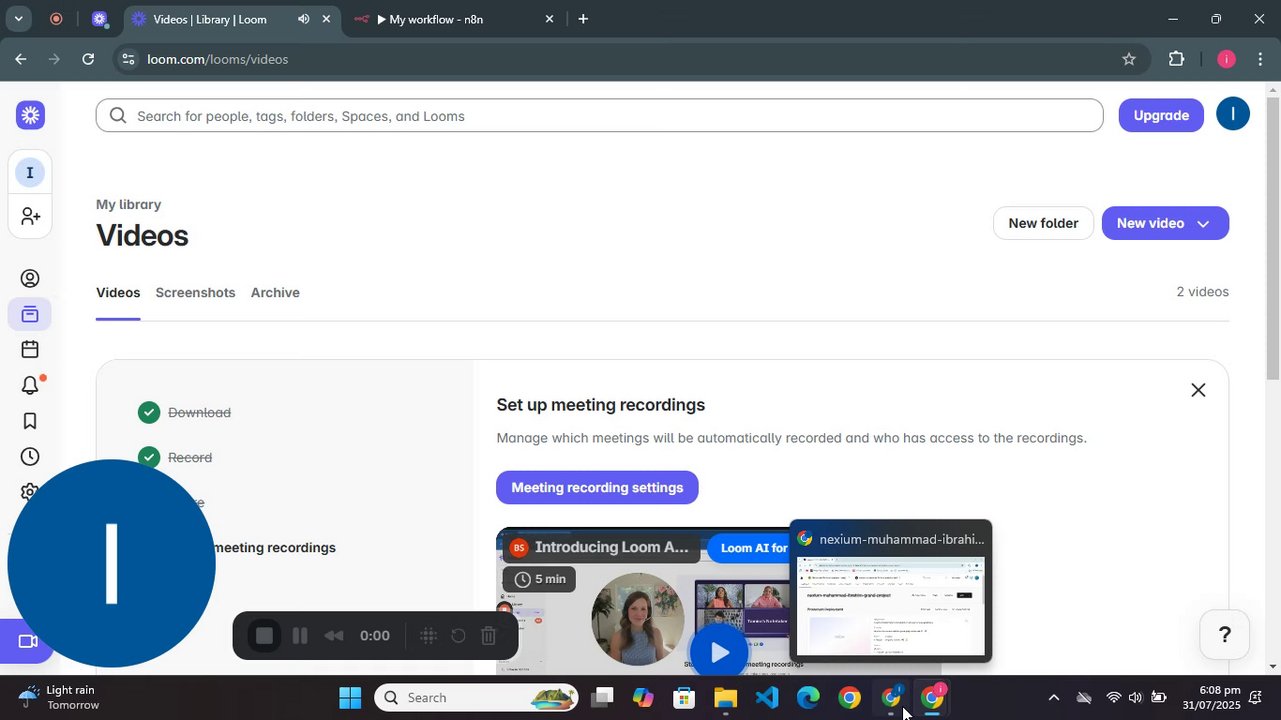
Task: Open the Chrome extensions puzzle icon
Action: click(1176, 59)
